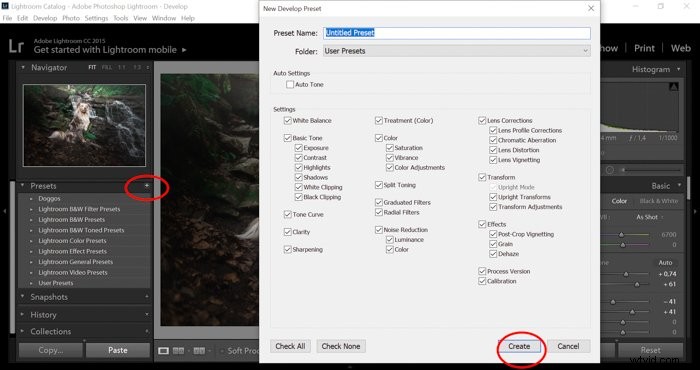Toggle the Chromatic Aberration checkbox
700x370 pixels.
(x=493, y=140)
